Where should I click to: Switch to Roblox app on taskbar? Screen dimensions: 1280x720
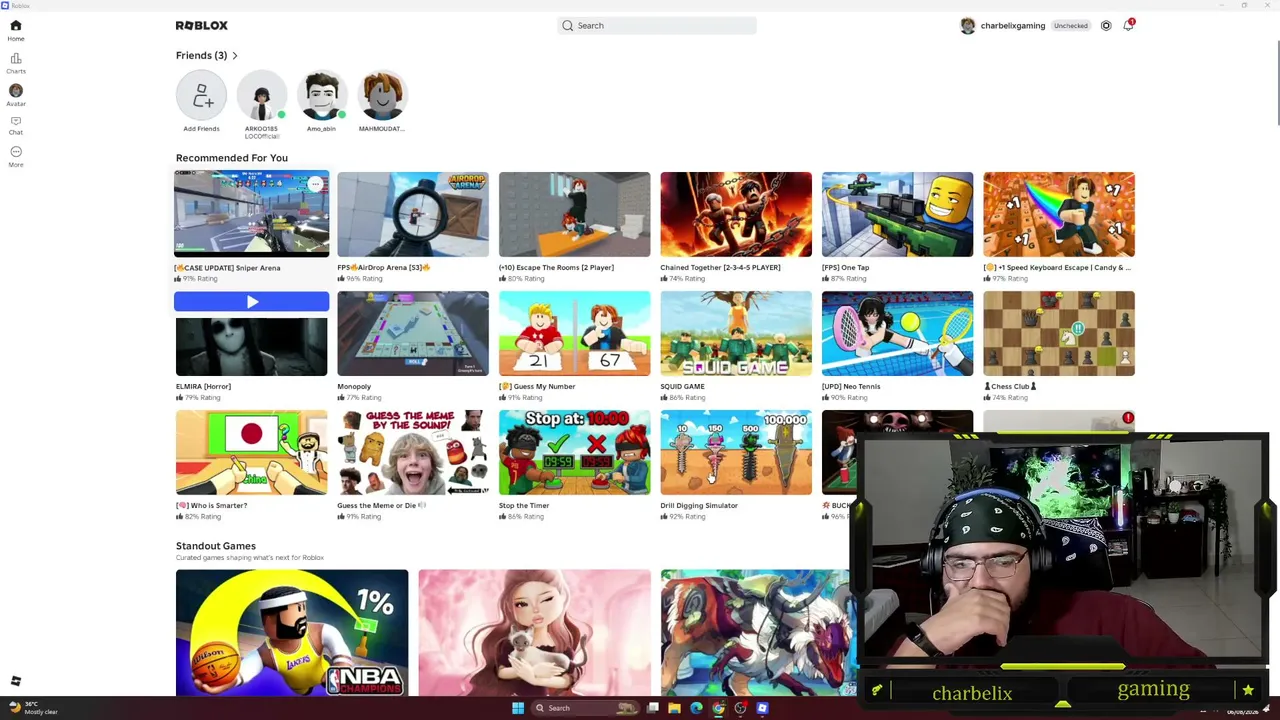tap(762, 708)
